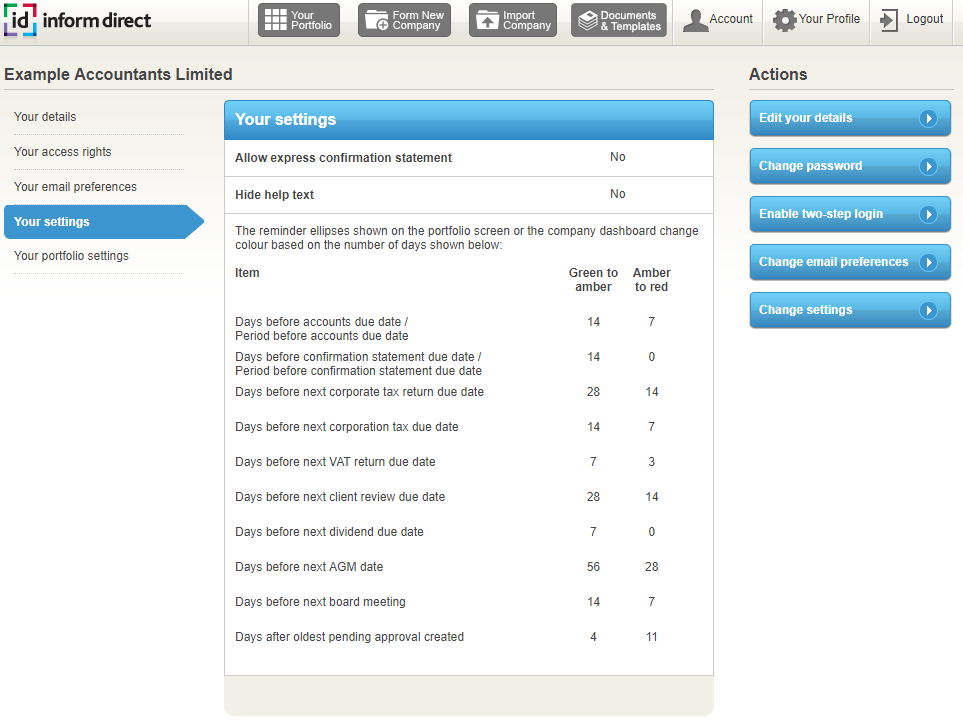Click the Import Company upload icon
963x725 pixels.
(487, 20)
